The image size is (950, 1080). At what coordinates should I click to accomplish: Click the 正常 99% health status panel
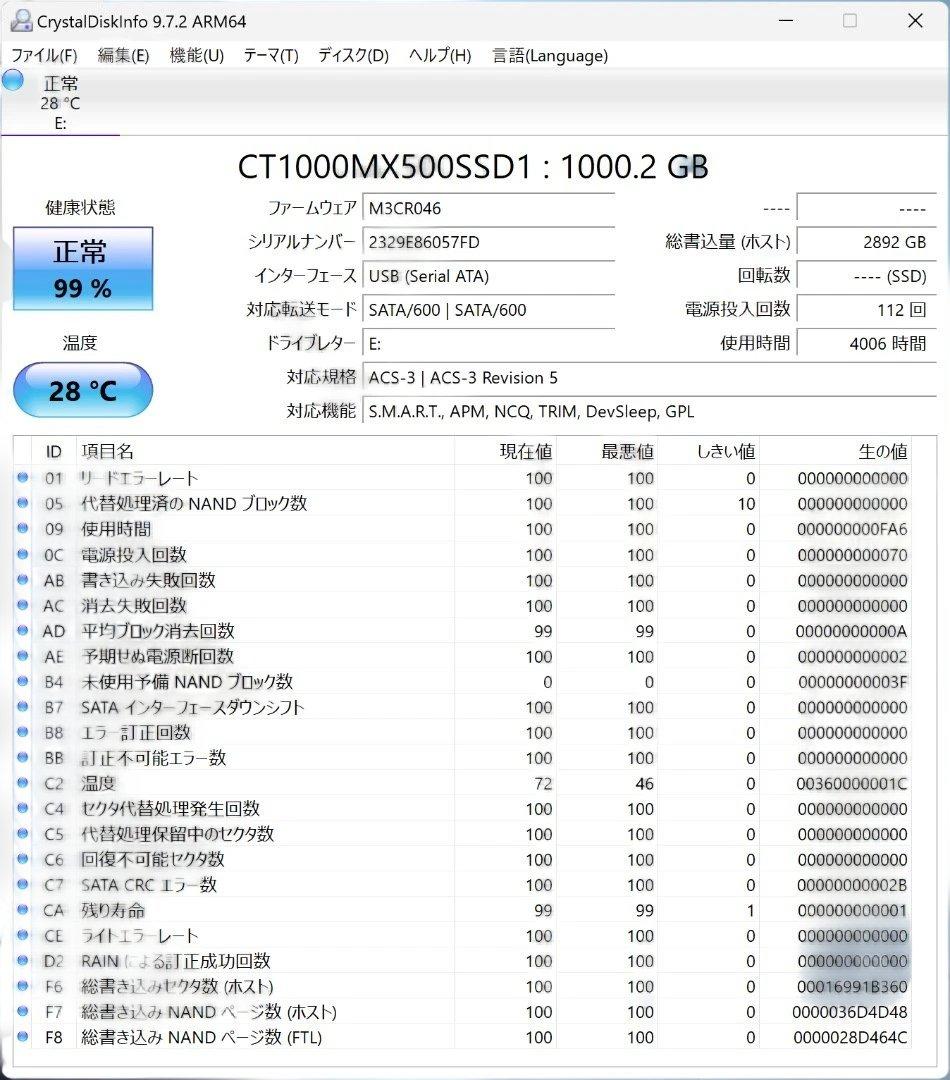[83, 268]
